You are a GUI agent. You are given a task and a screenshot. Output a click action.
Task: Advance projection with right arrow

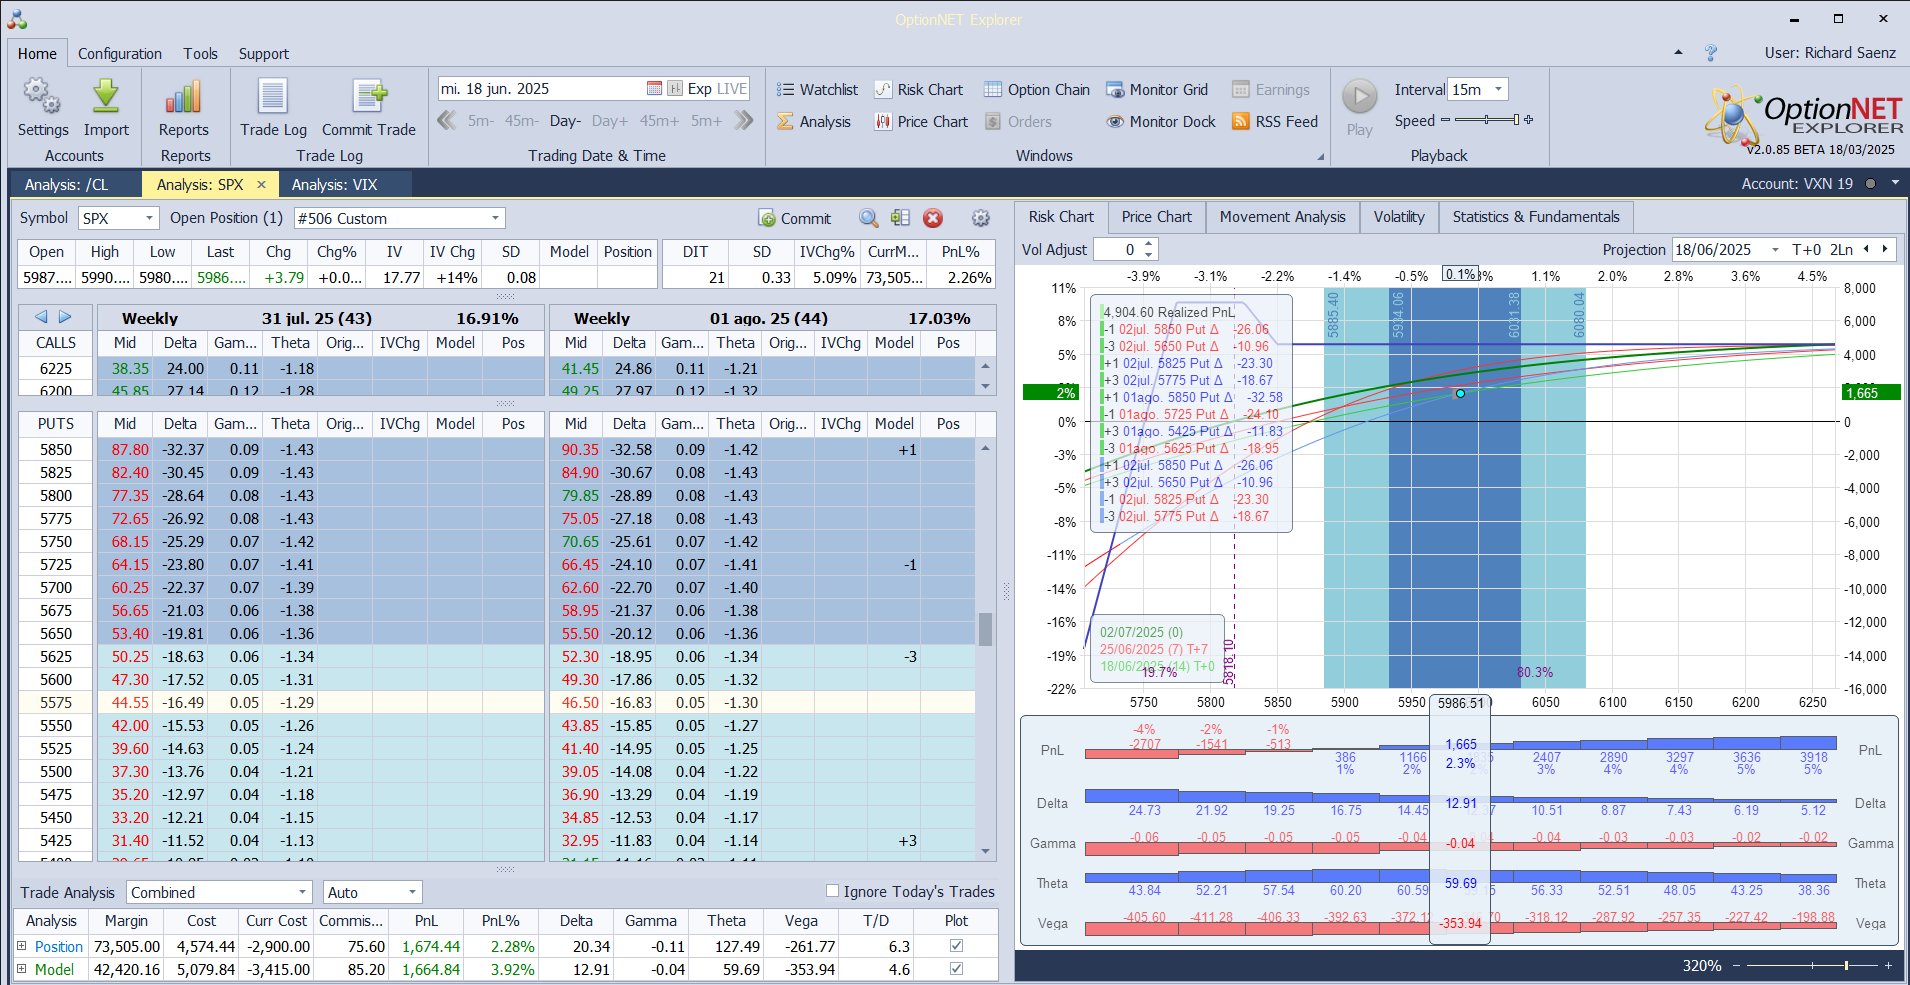click(x=1885, y=249)
